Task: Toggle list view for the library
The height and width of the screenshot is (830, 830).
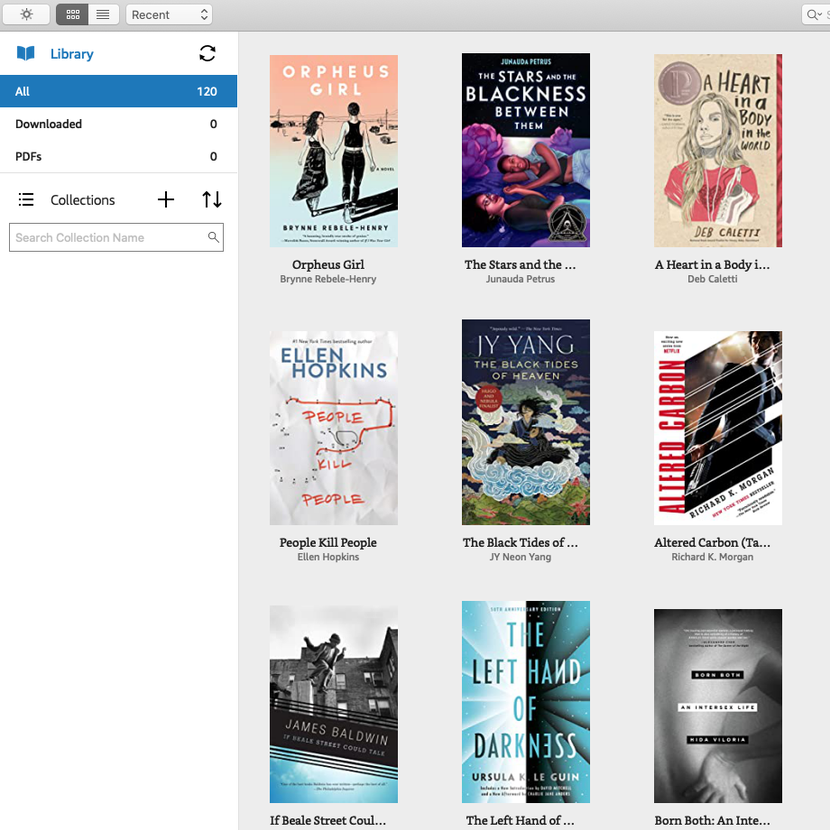Action: (103, 14)
